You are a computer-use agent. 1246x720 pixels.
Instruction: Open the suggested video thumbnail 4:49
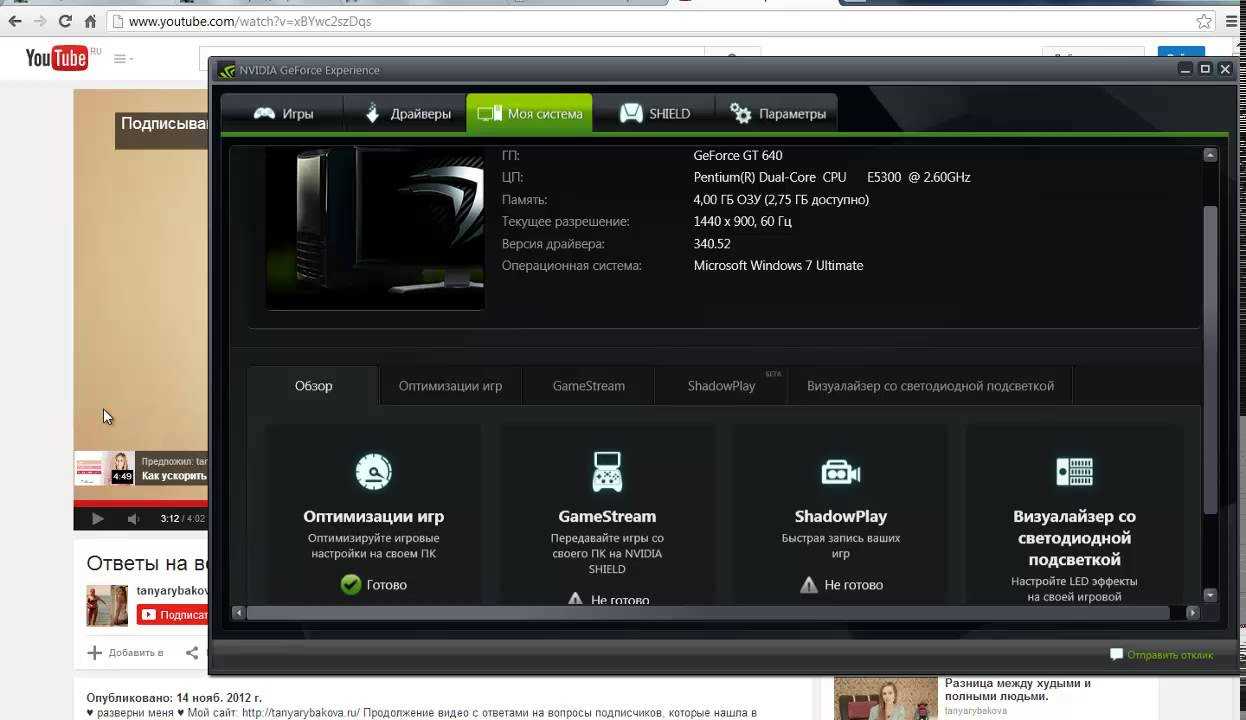pos(105,468)
